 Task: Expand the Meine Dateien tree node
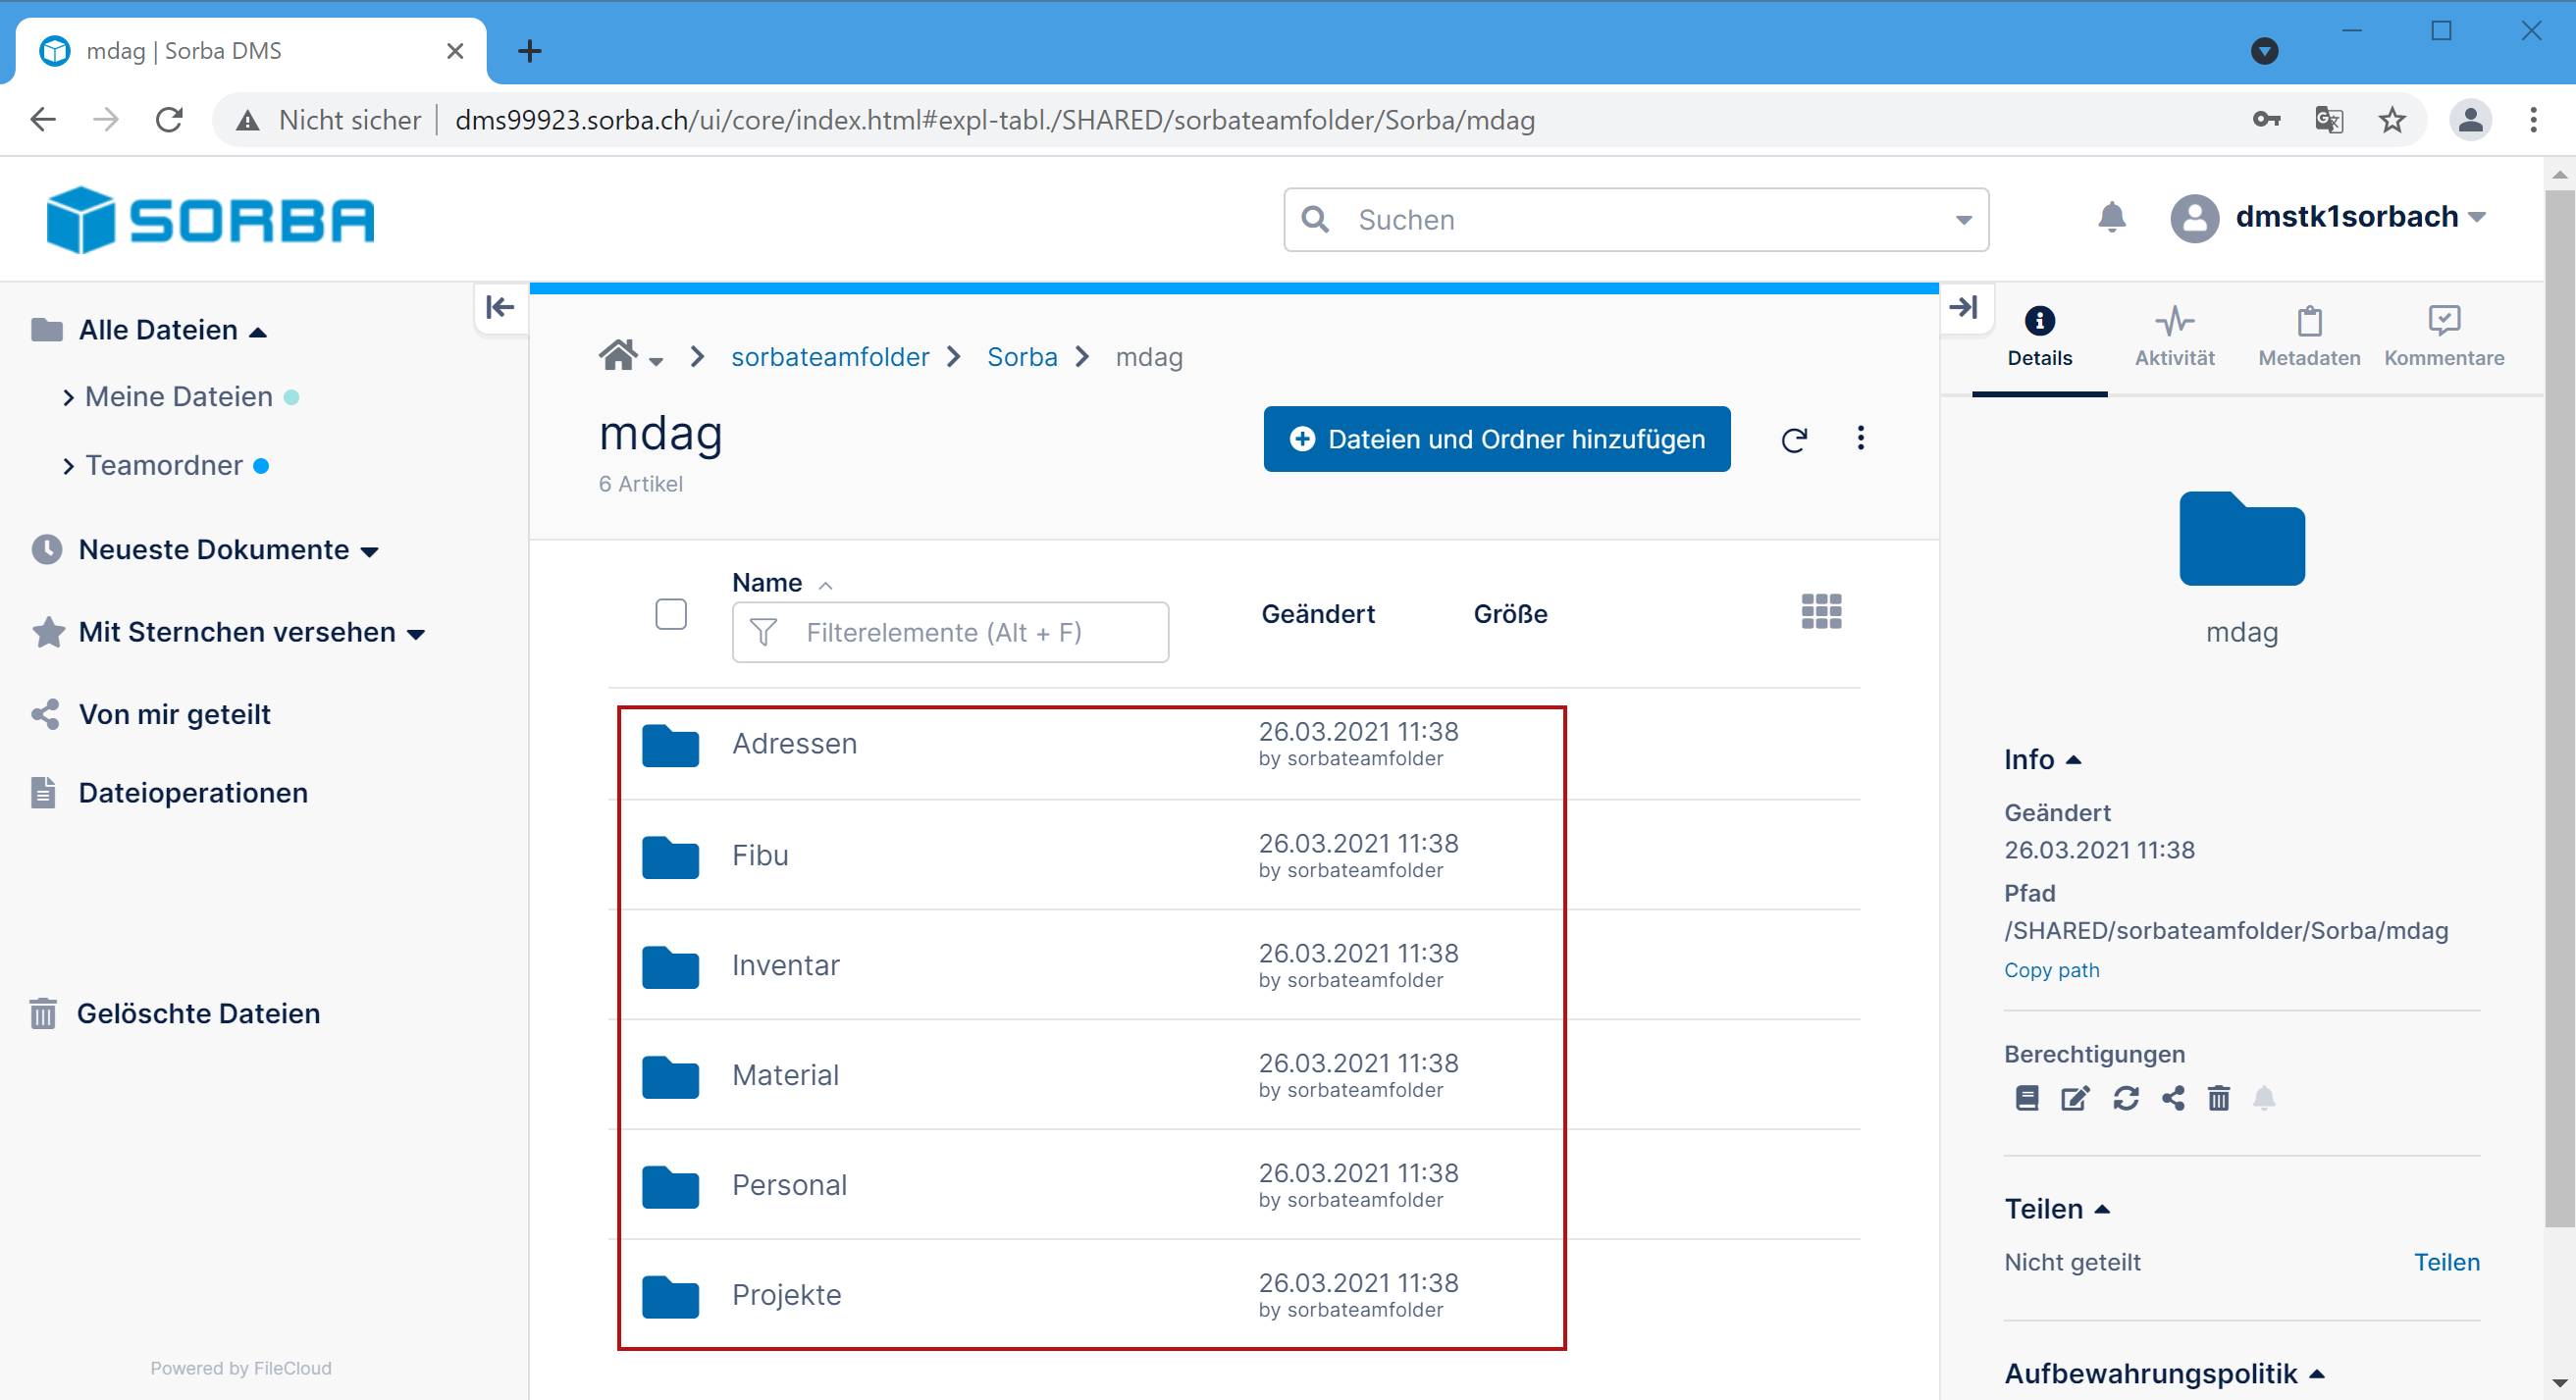68,398
